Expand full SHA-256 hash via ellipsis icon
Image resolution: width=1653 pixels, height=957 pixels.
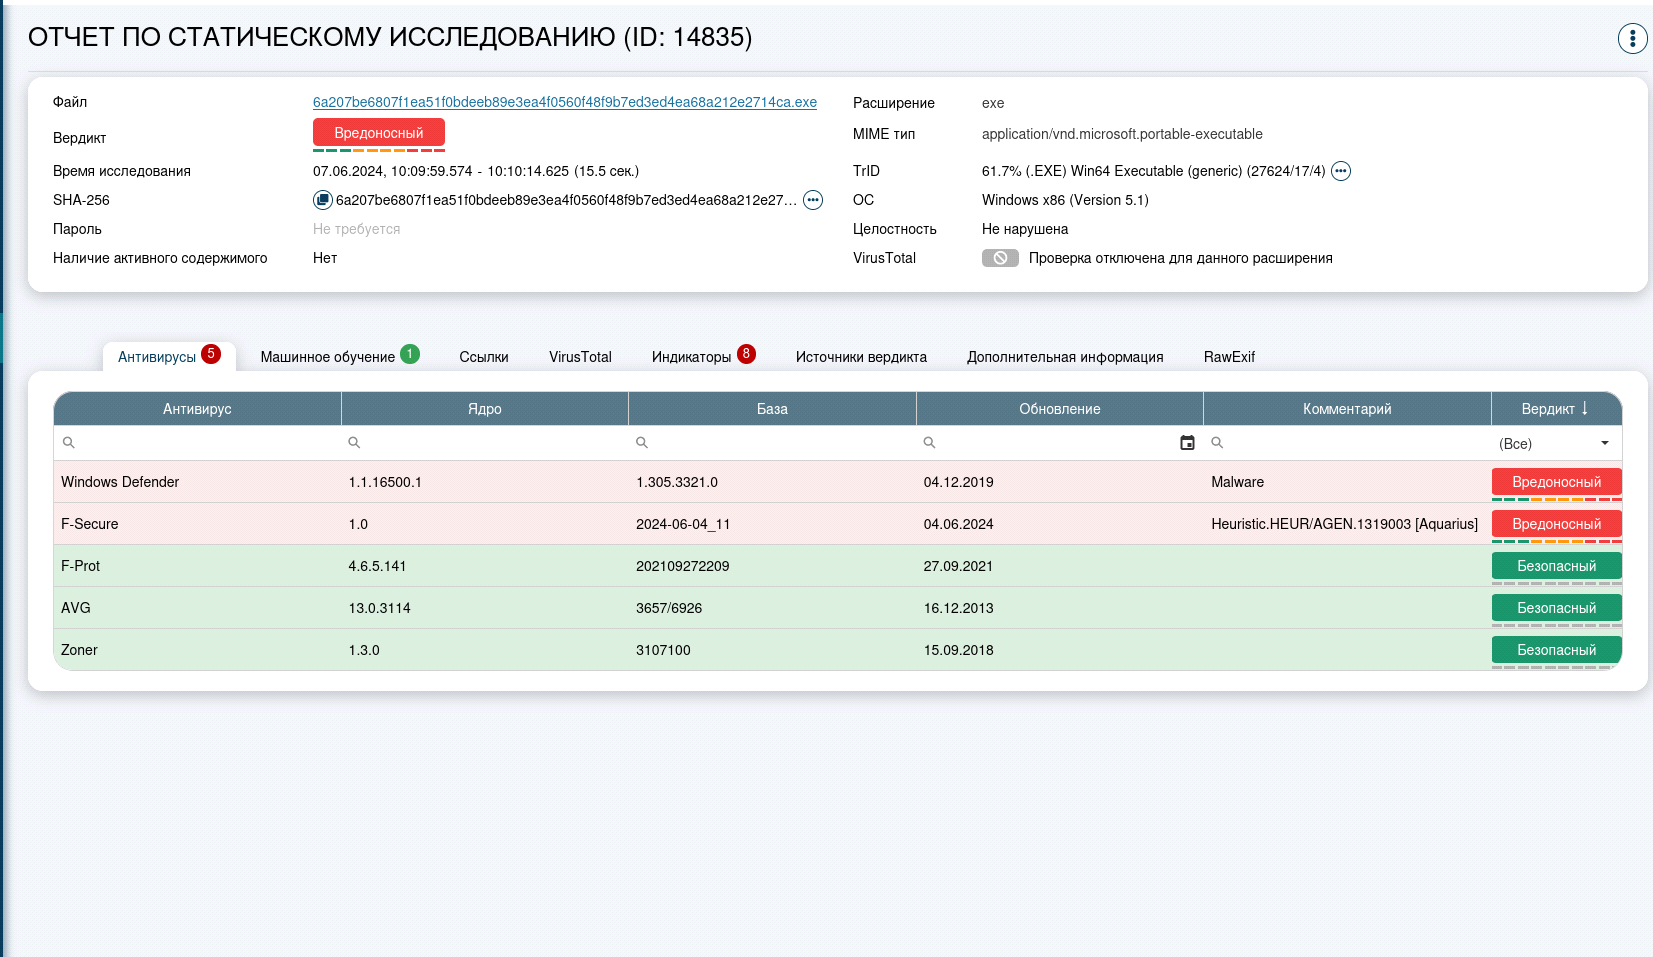813,200
